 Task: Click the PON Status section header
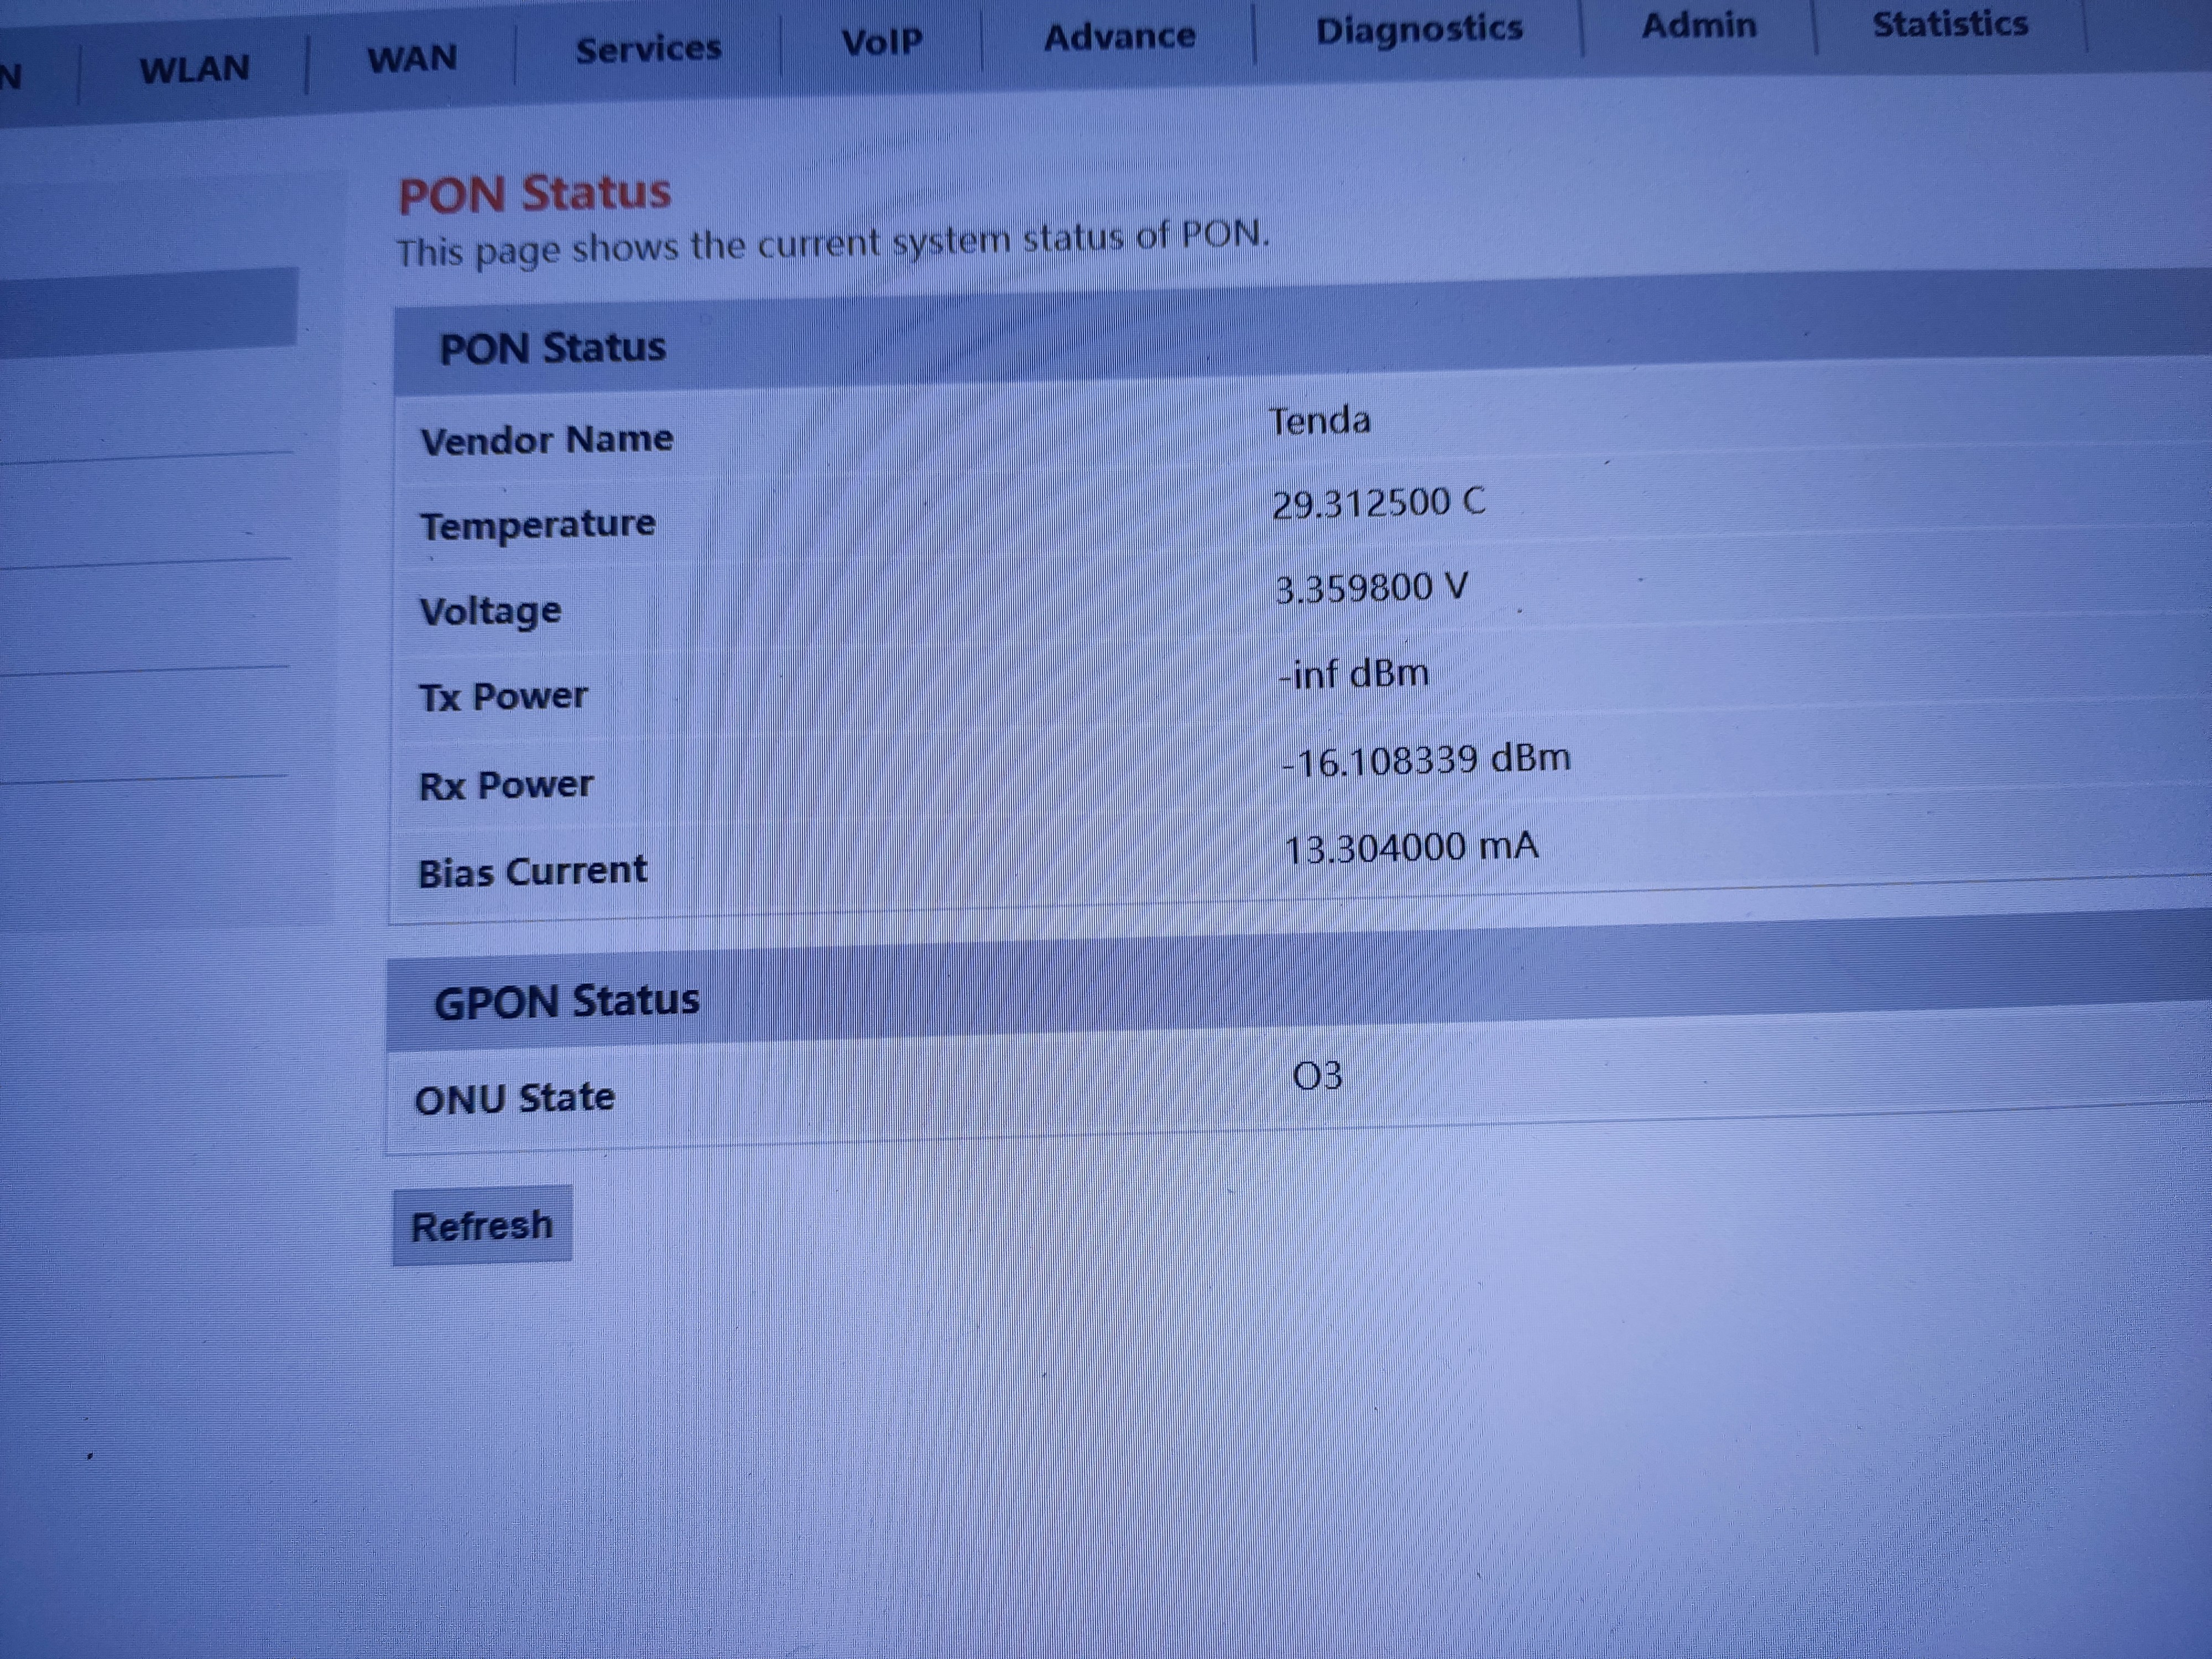coord(553,348)
